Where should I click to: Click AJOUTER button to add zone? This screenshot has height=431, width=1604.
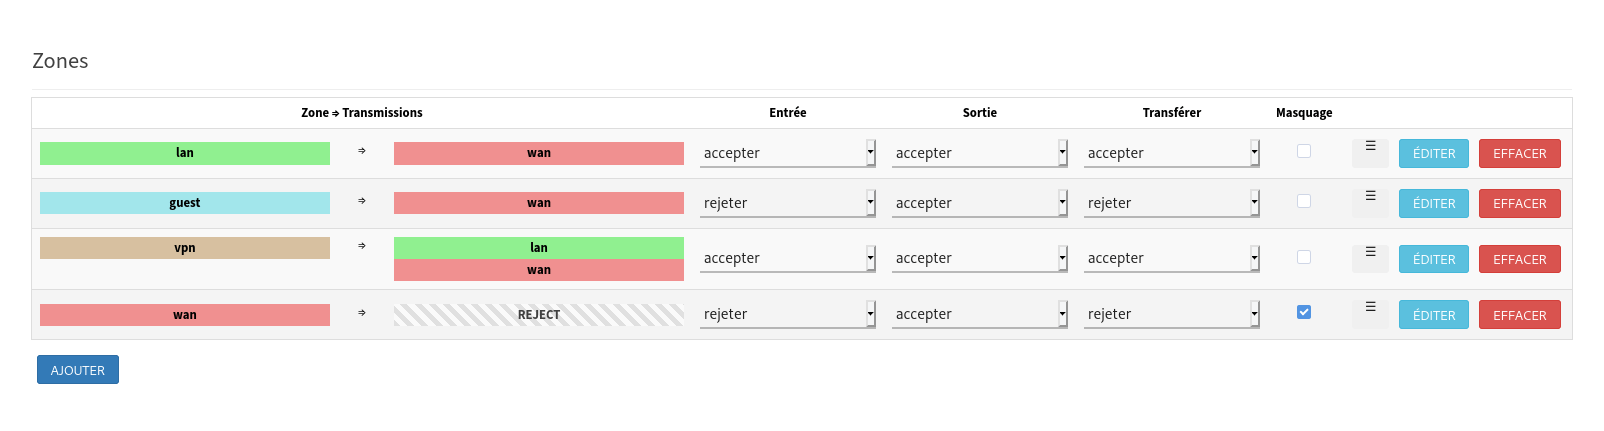(78, 370)
